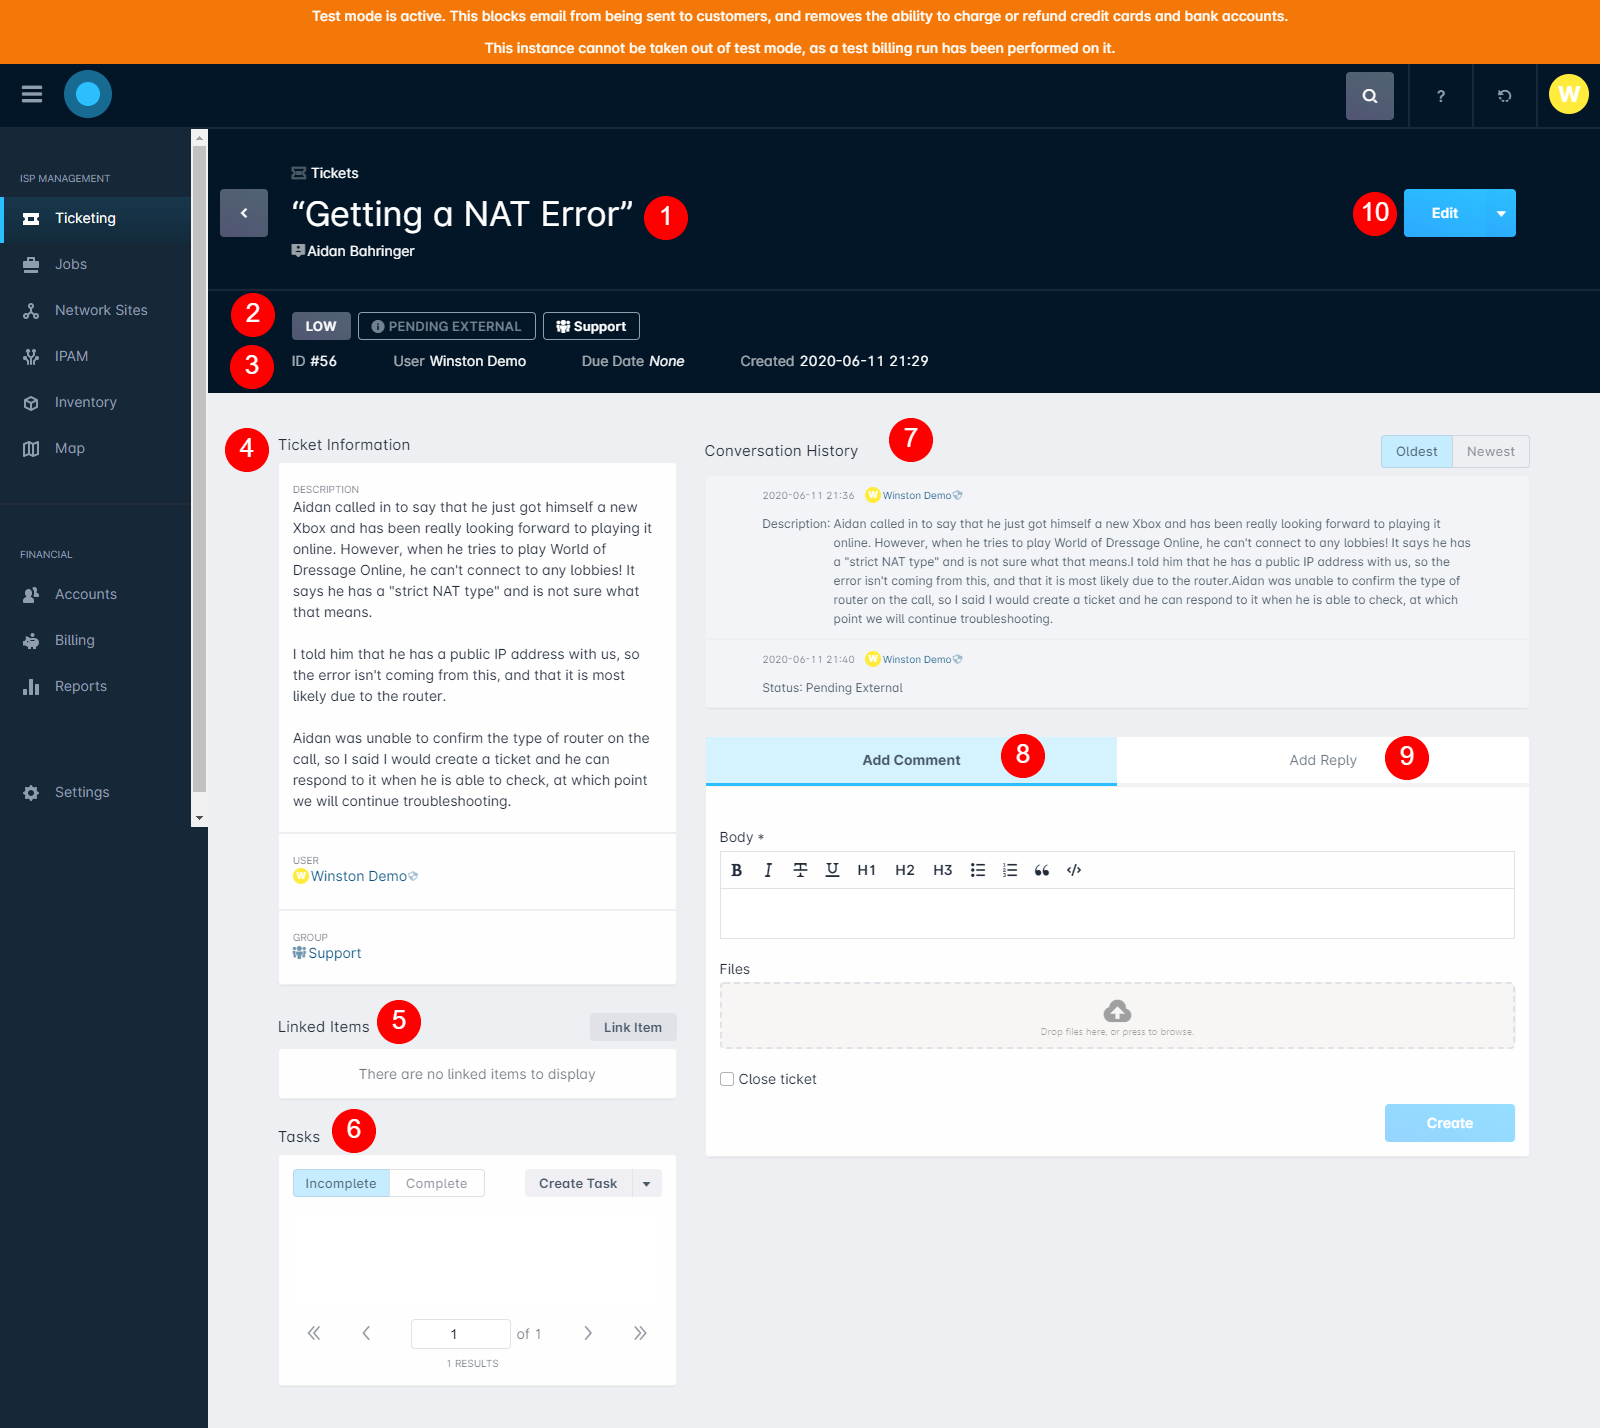Apply italic formatting in Body editor
The height and width of the screenshot is (1428, 1600).
click(768, 870)
